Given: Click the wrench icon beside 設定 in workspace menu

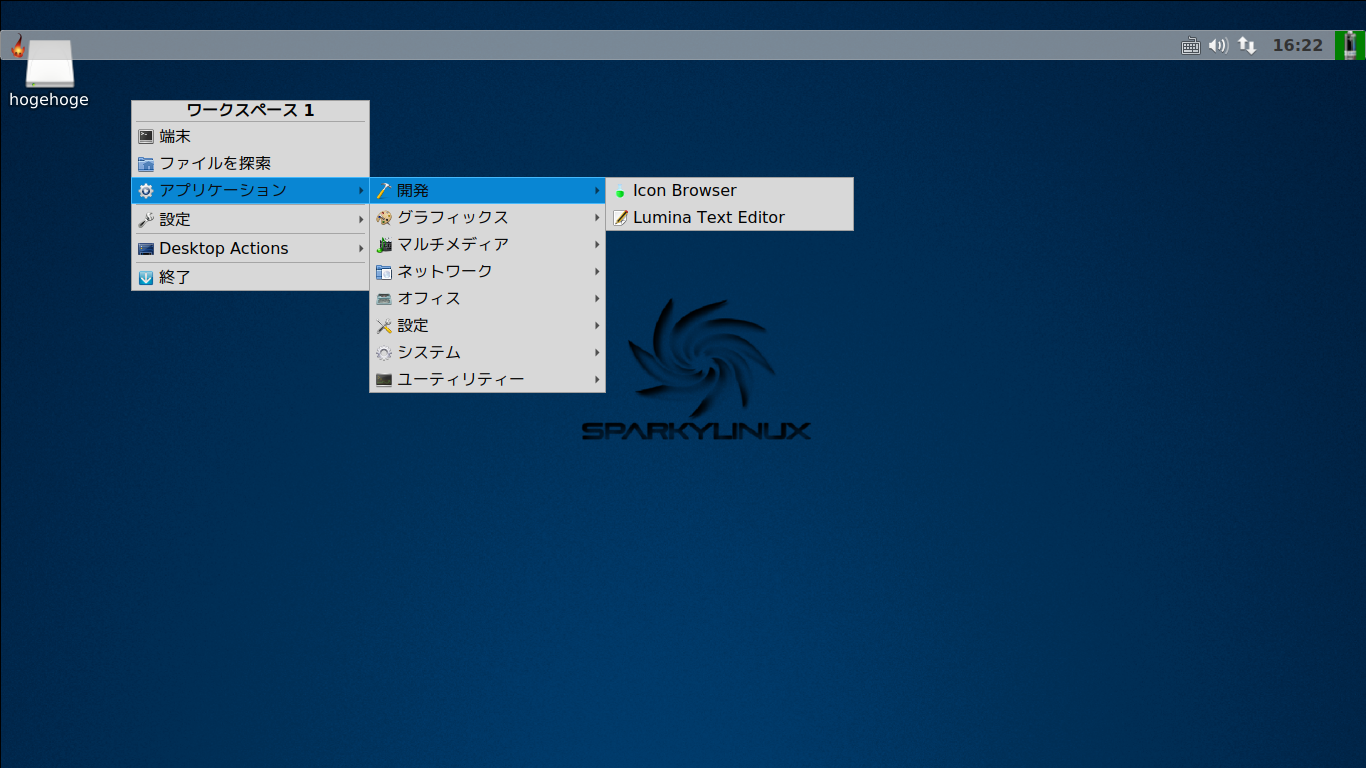Looking at the screenshot, I should (146, 219).
